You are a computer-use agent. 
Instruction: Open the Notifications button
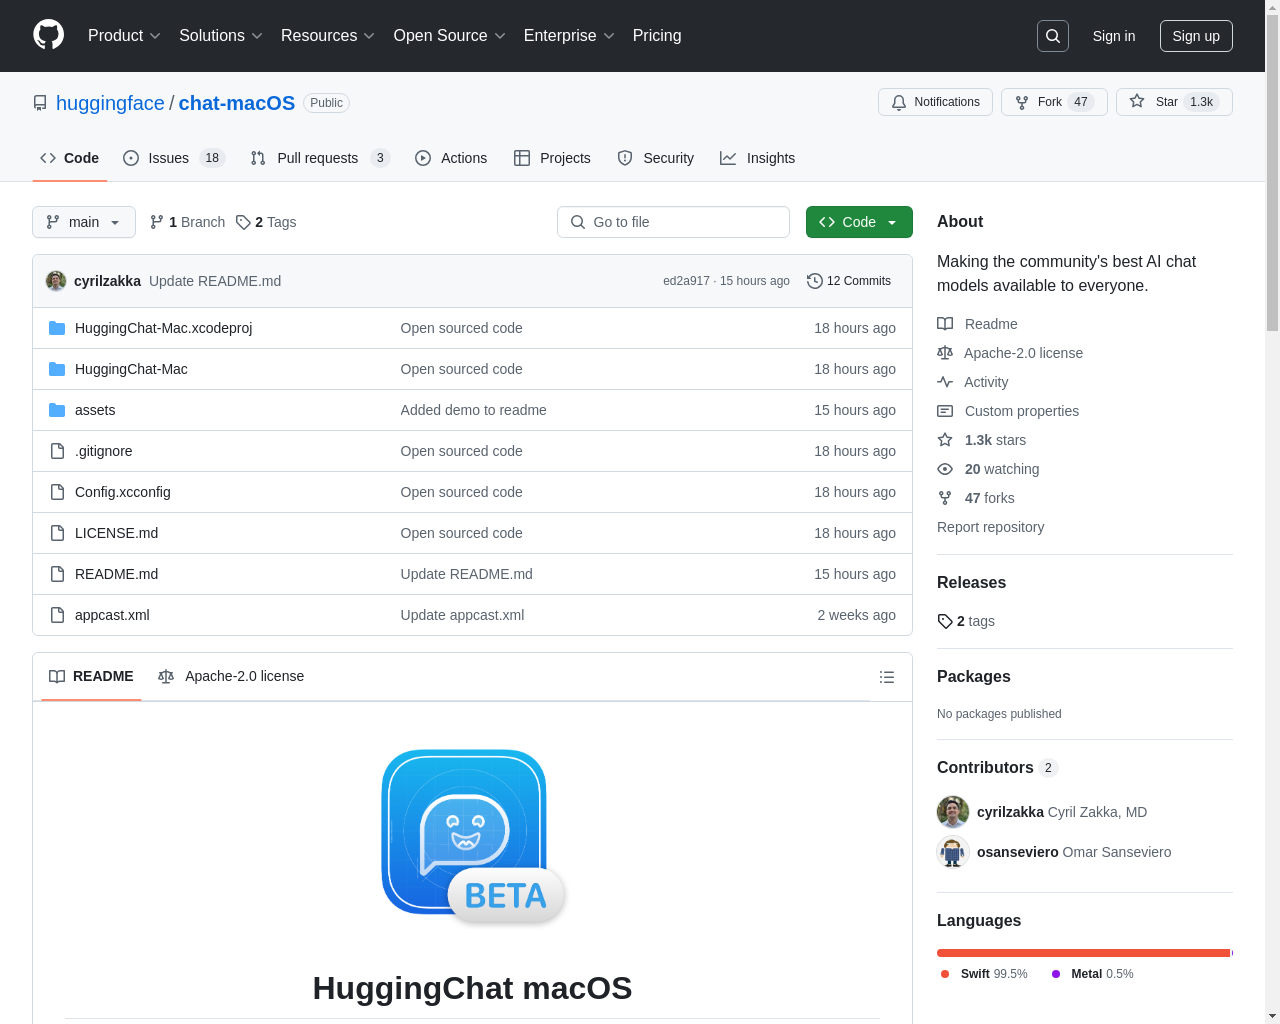point(935,102)
